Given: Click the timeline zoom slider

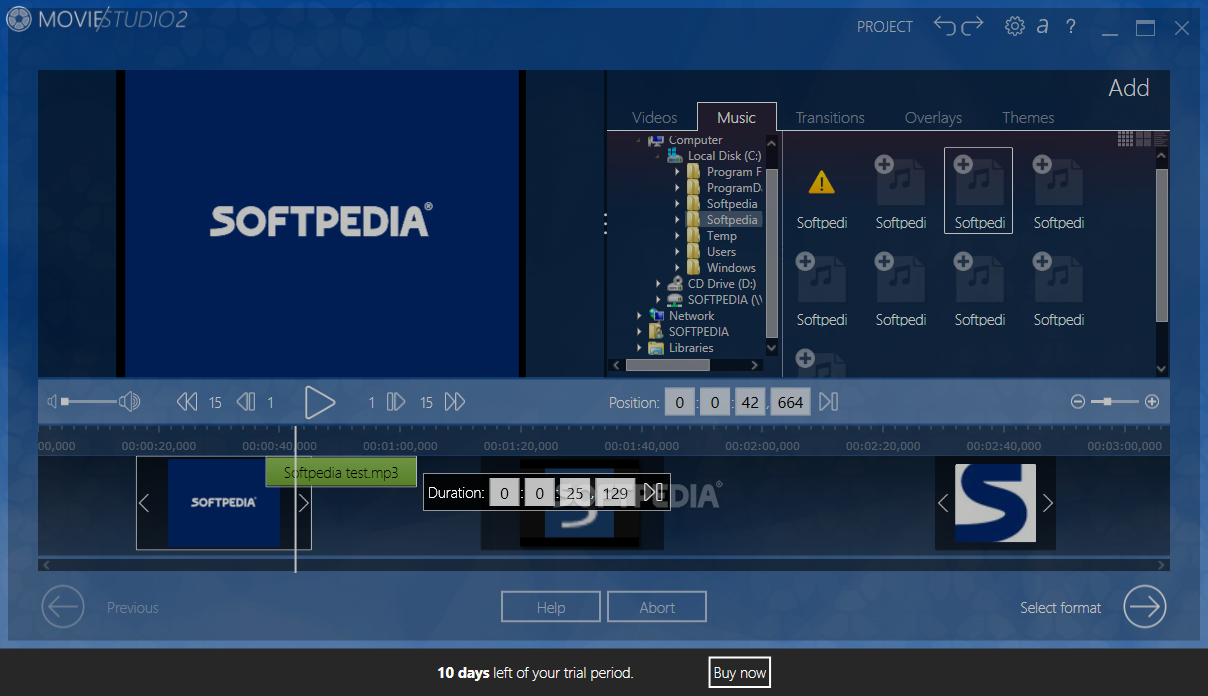Looking at the screenshot, I should point(1115,402).
